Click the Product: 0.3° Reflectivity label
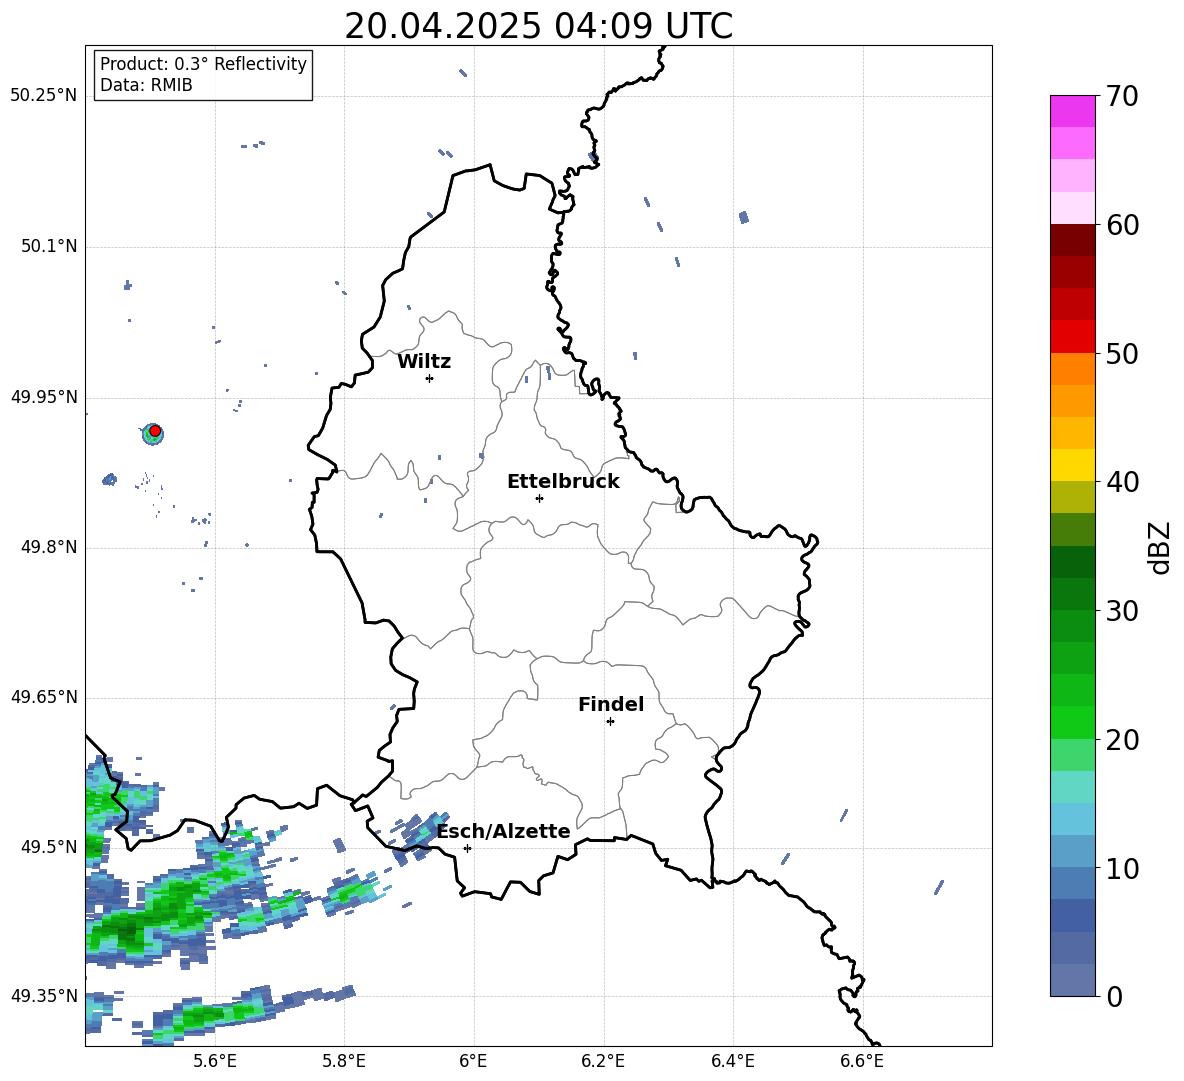 [203, 64]
